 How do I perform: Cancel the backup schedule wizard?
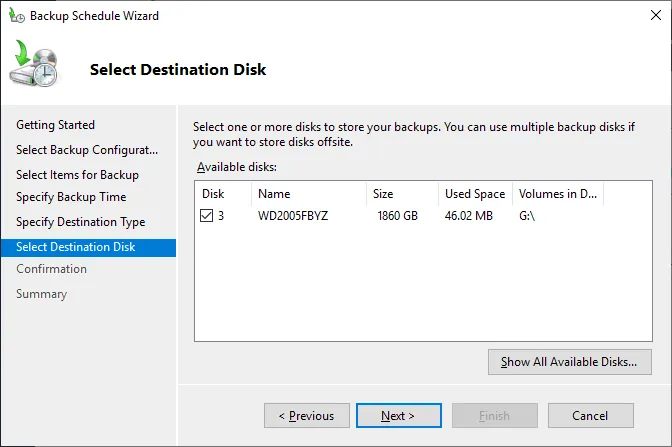[x=590, y=416]
